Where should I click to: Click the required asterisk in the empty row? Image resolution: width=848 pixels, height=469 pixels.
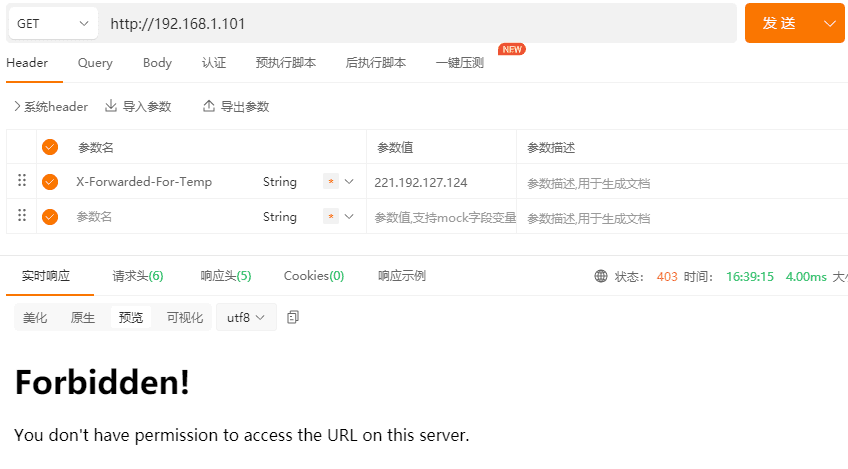(331, 217)
